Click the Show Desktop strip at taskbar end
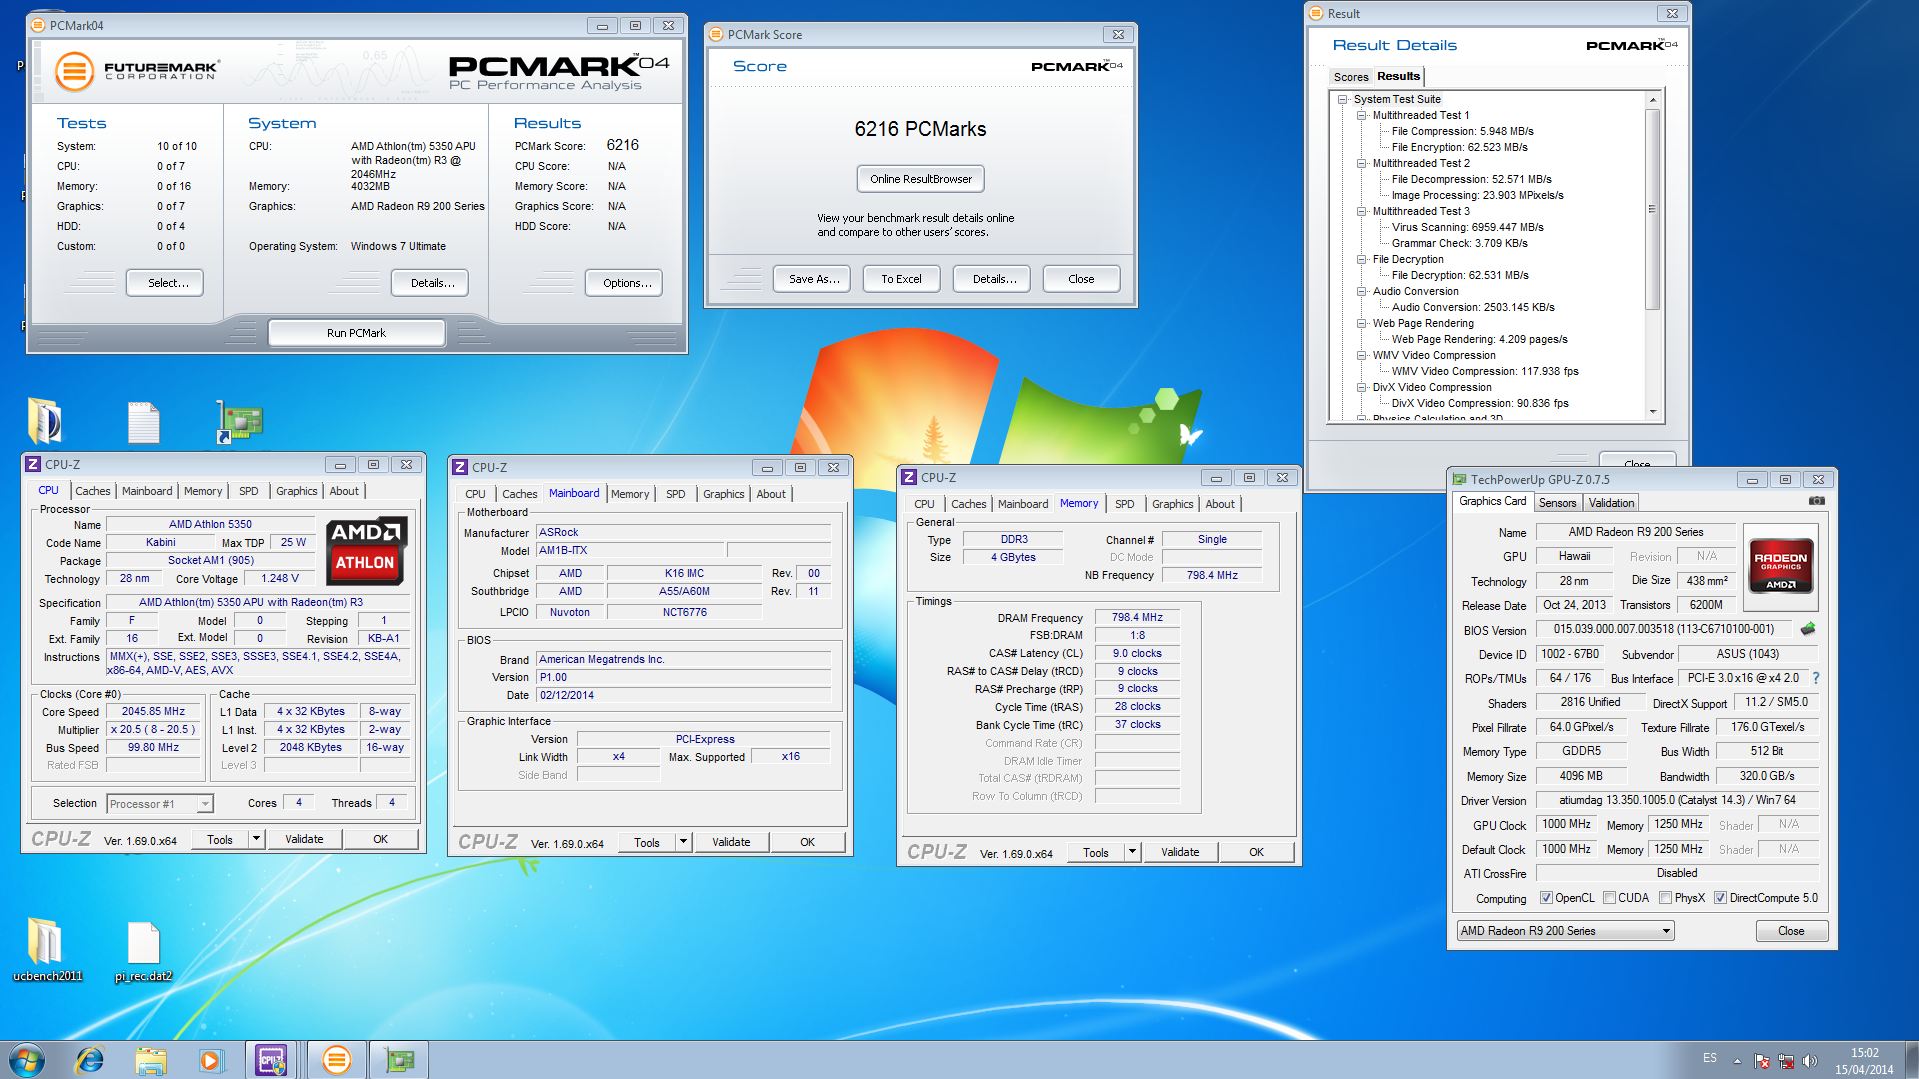The width and height of the screenshot is (1919, 1079). pos(1912,1060)
